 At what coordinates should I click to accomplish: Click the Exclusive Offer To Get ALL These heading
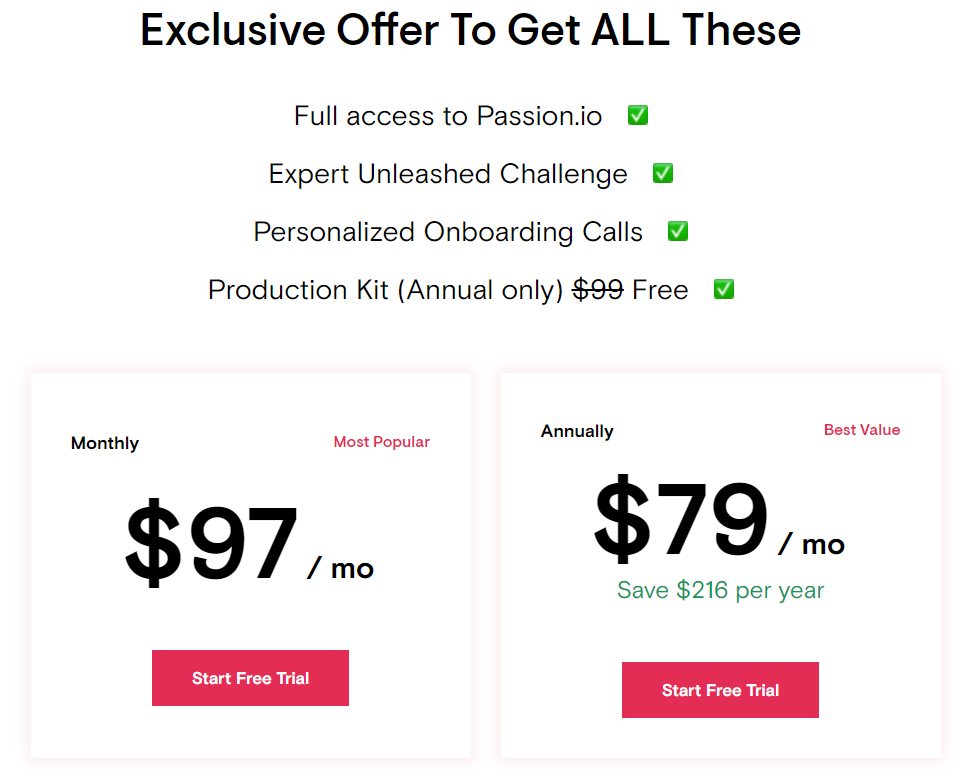pyautogui.click(x=470, y=30)
